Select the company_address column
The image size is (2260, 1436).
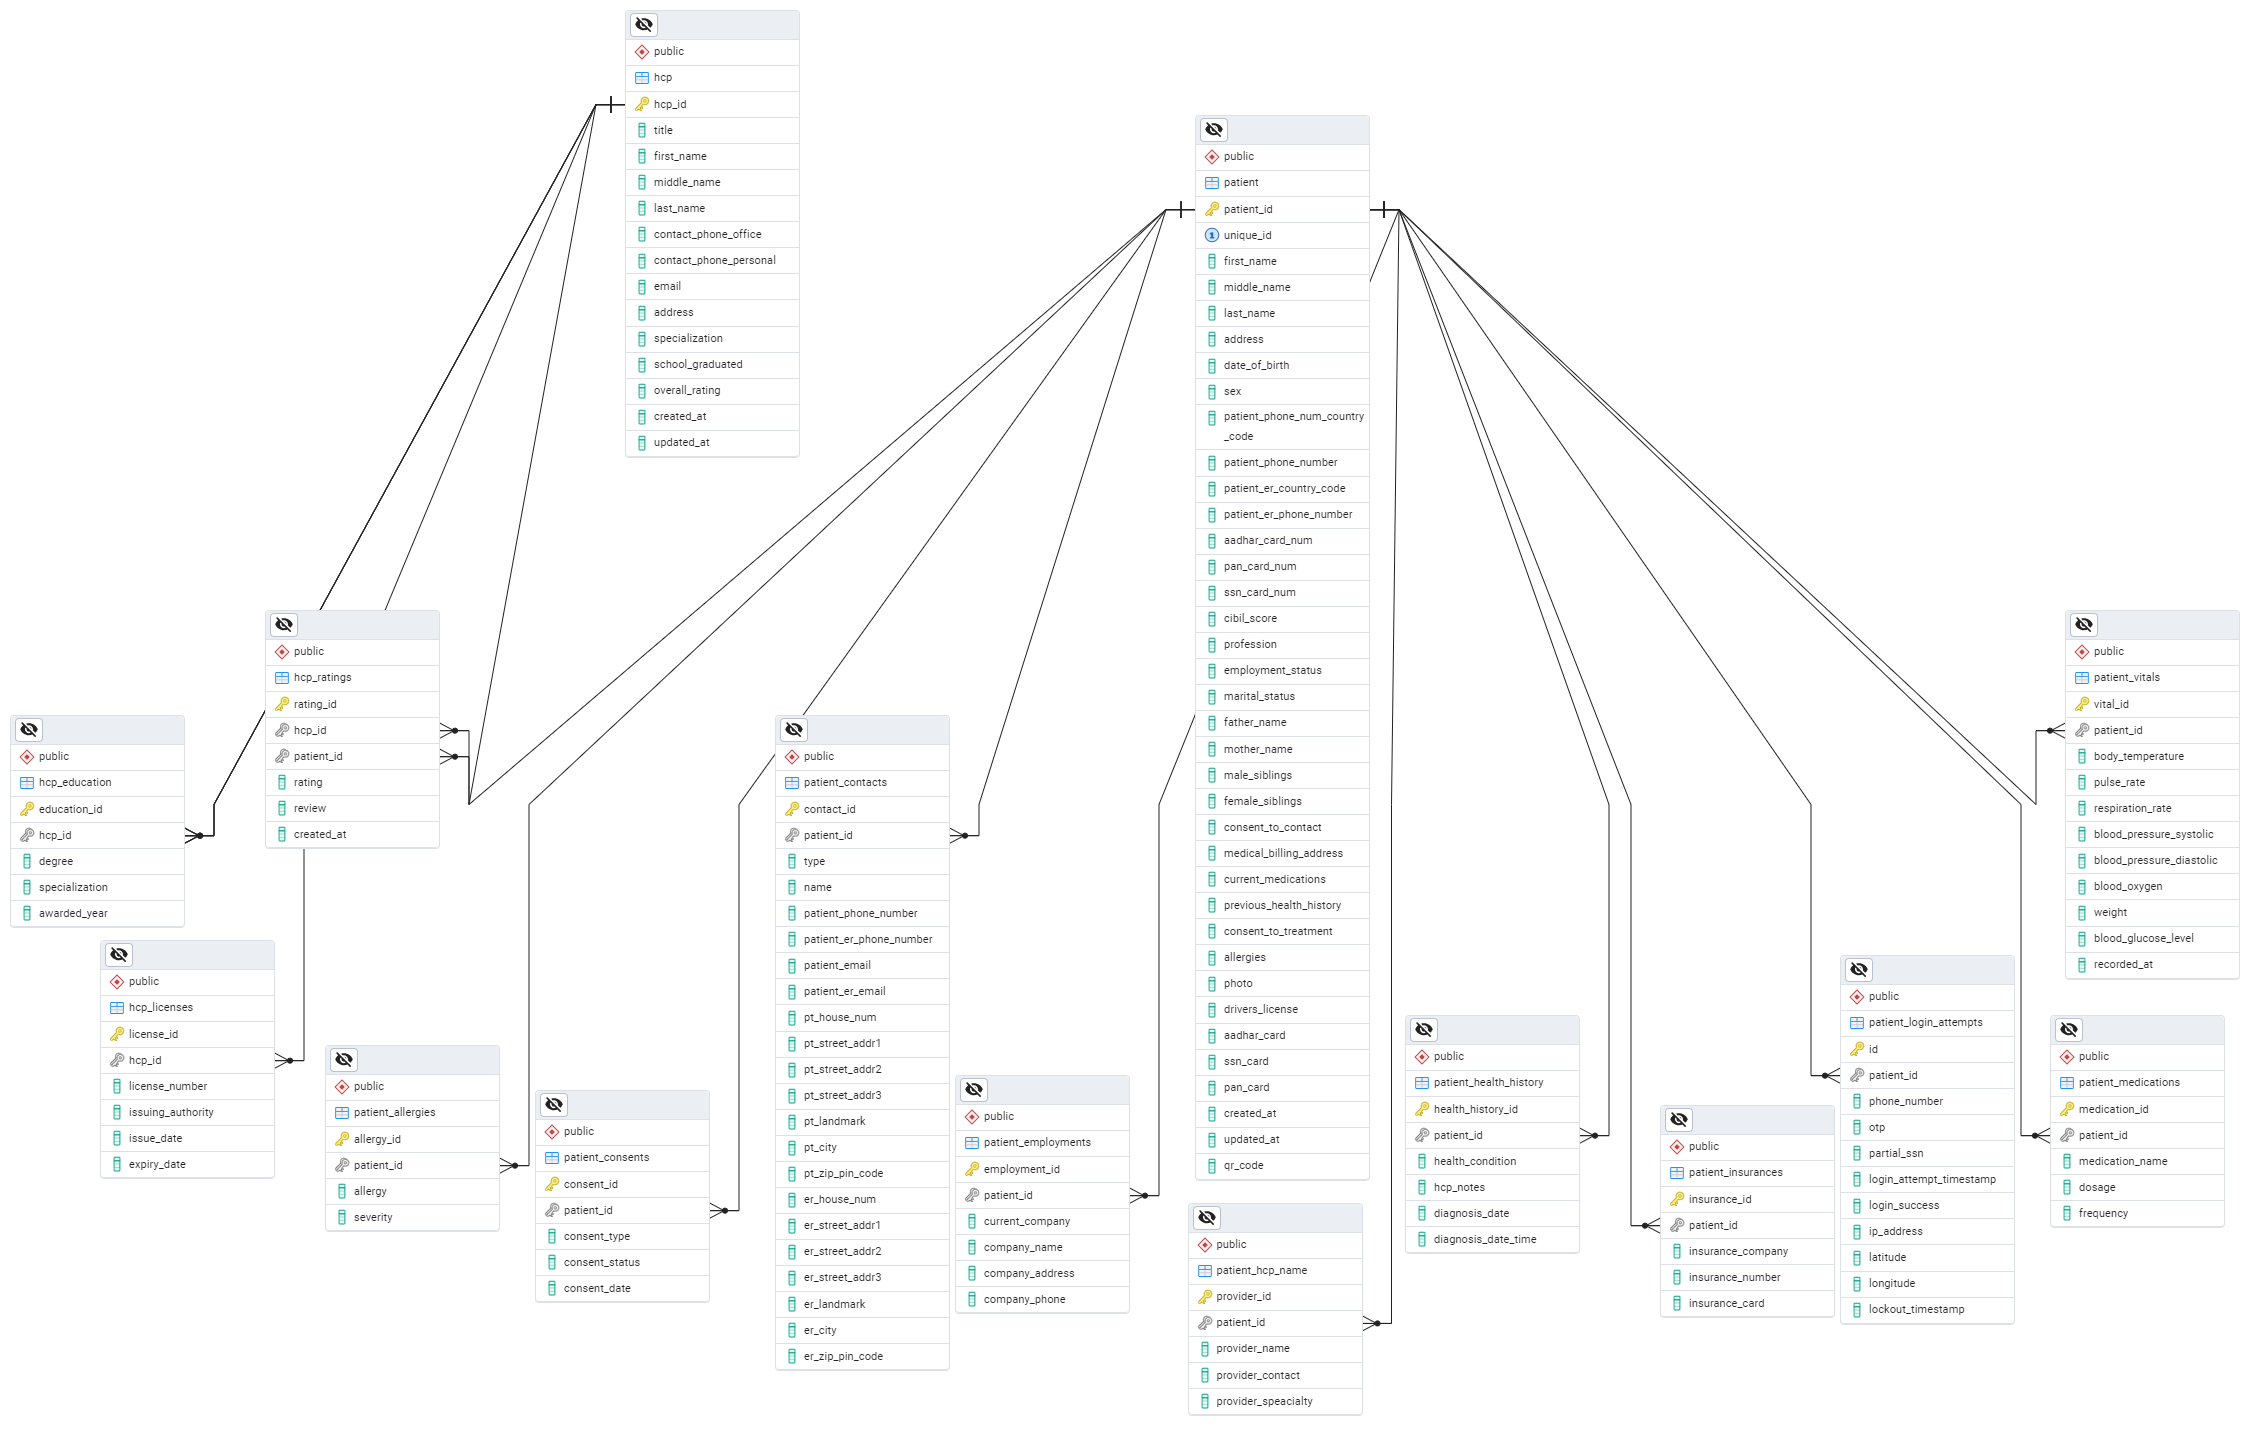1042,1274
